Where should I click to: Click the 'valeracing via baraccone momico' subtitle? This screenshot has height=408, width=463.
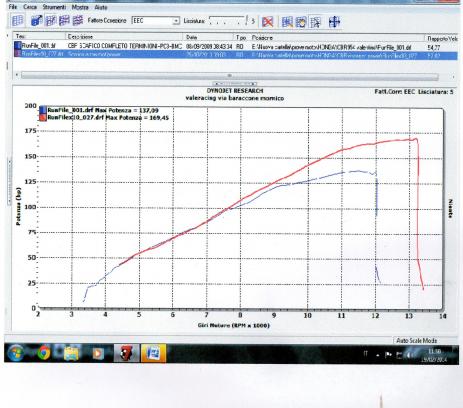point(235,98)
